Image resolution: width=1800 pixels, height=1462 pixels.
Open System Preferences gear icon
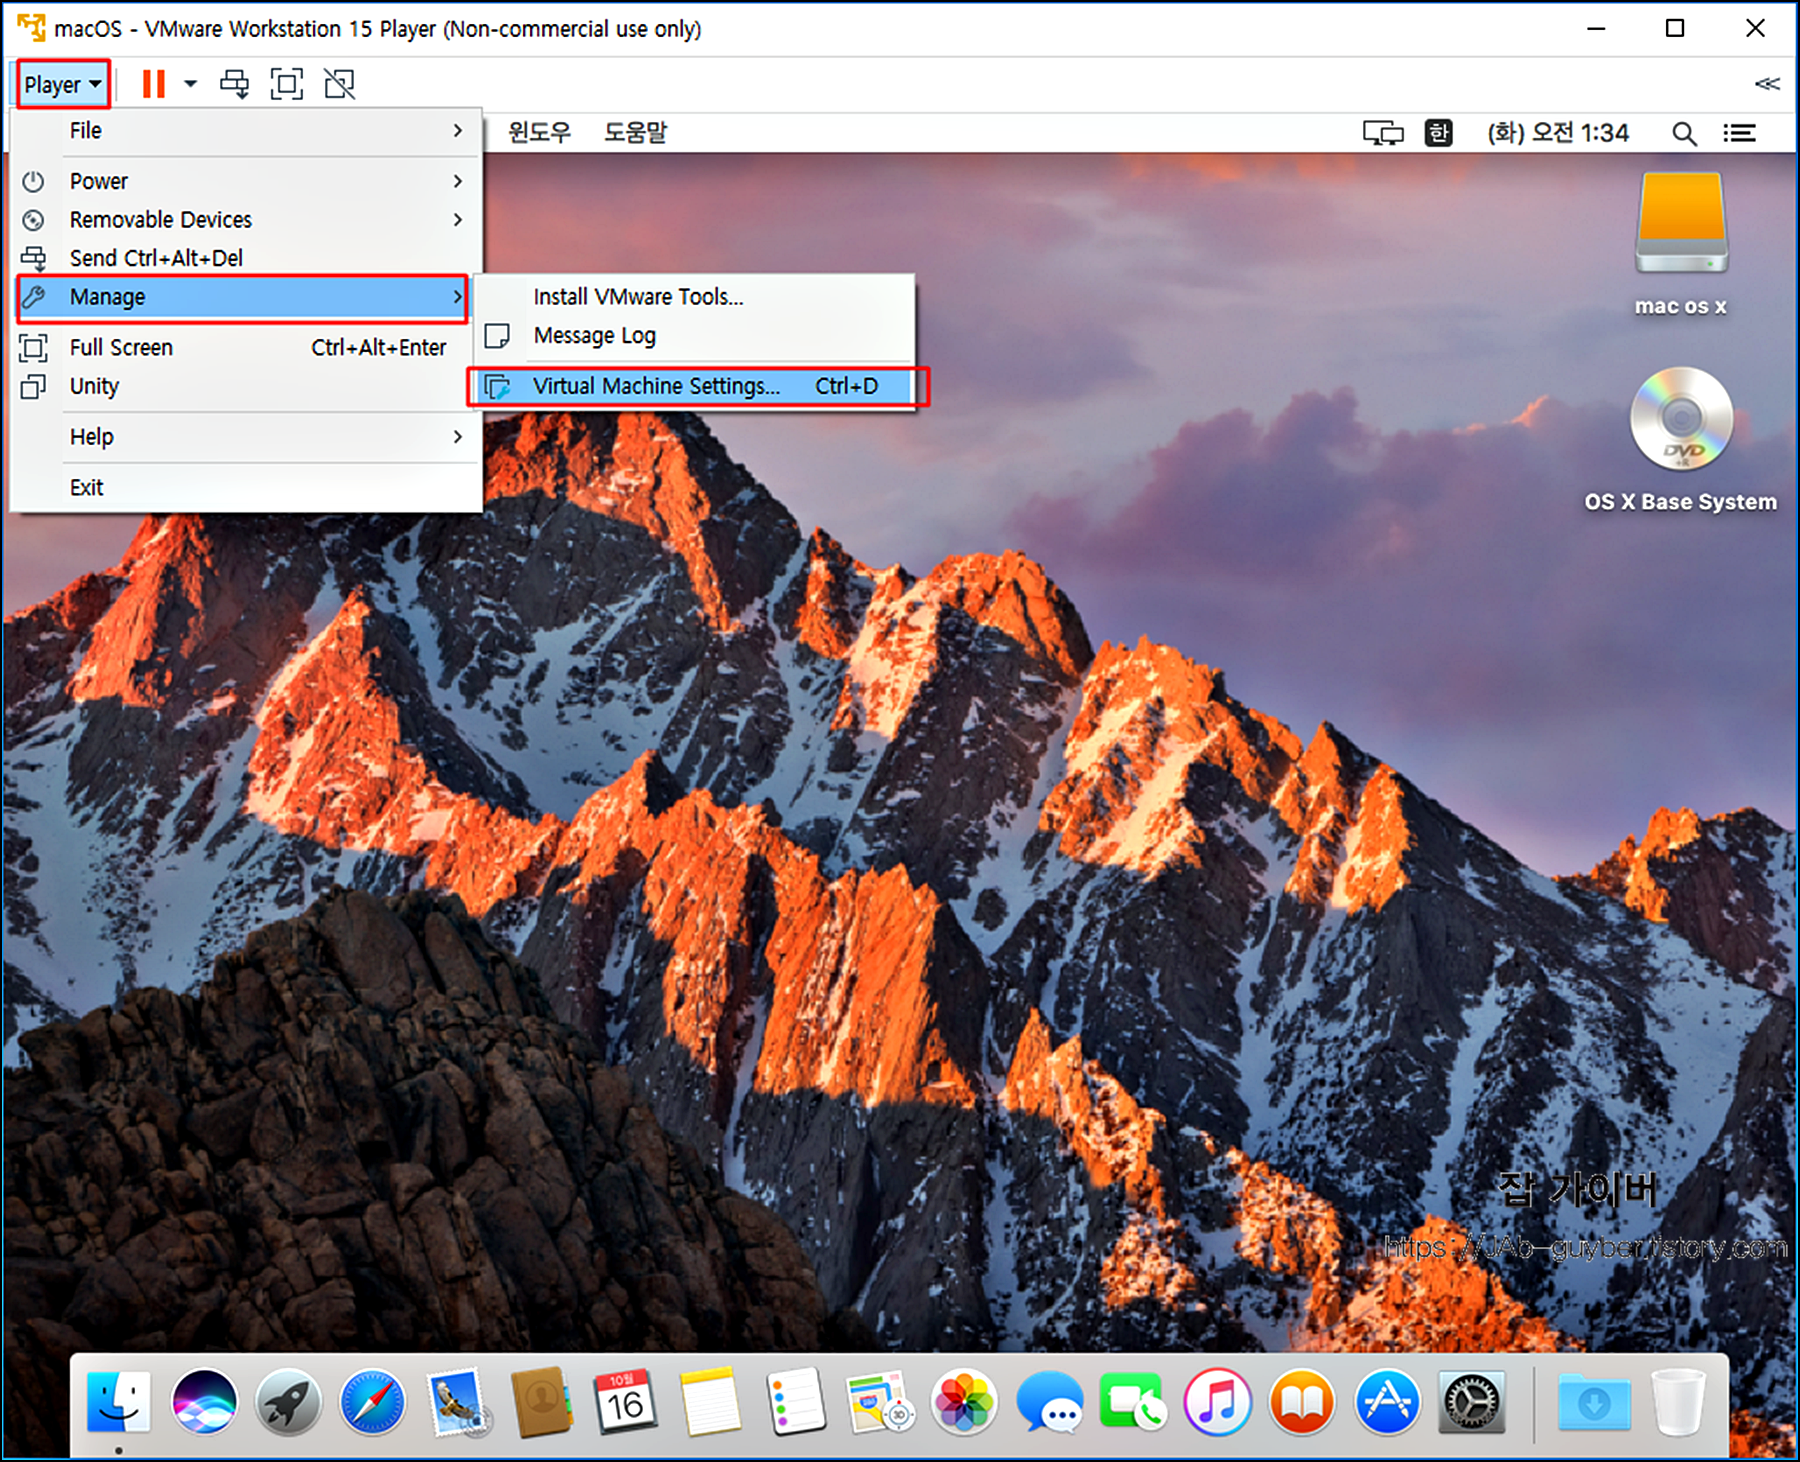tap(1471, 1401)
